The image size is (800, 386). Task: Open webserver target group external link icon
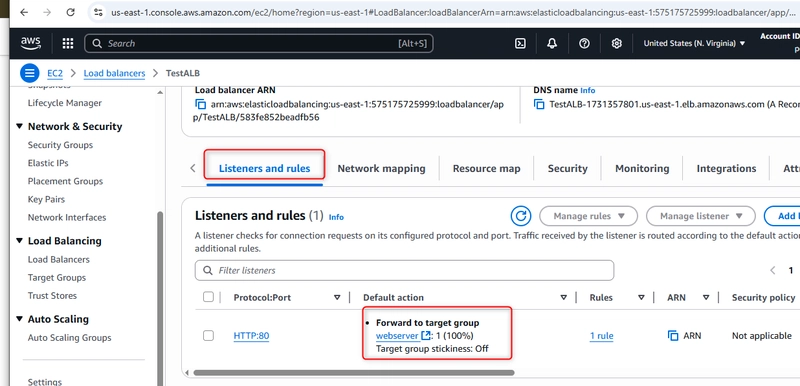coord(426,336)
